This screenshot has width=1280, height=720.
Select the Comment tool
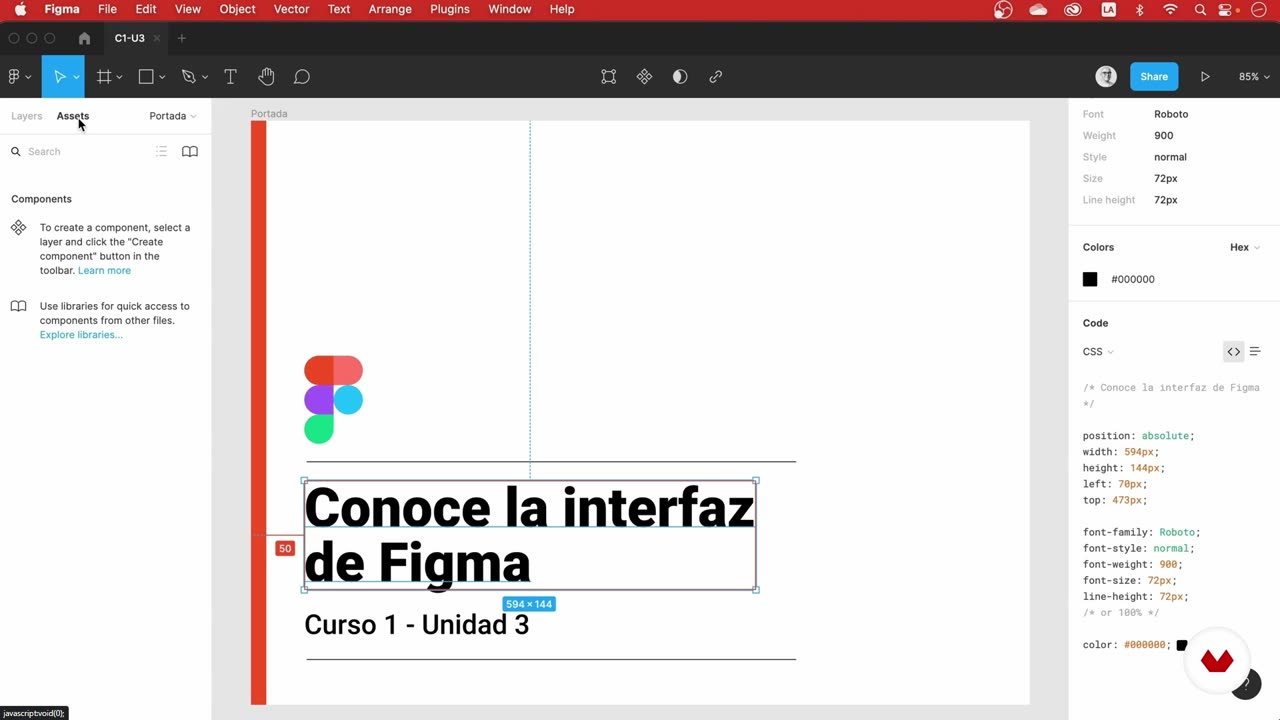302,76
